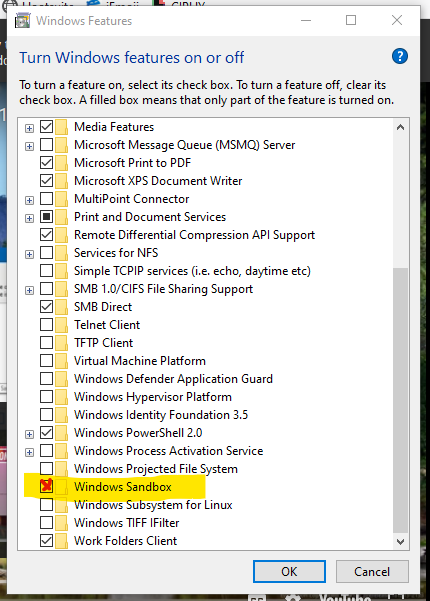430x601 pixels.
Task: Select the Telnet Client list entry
Action: tap(107, 325)
